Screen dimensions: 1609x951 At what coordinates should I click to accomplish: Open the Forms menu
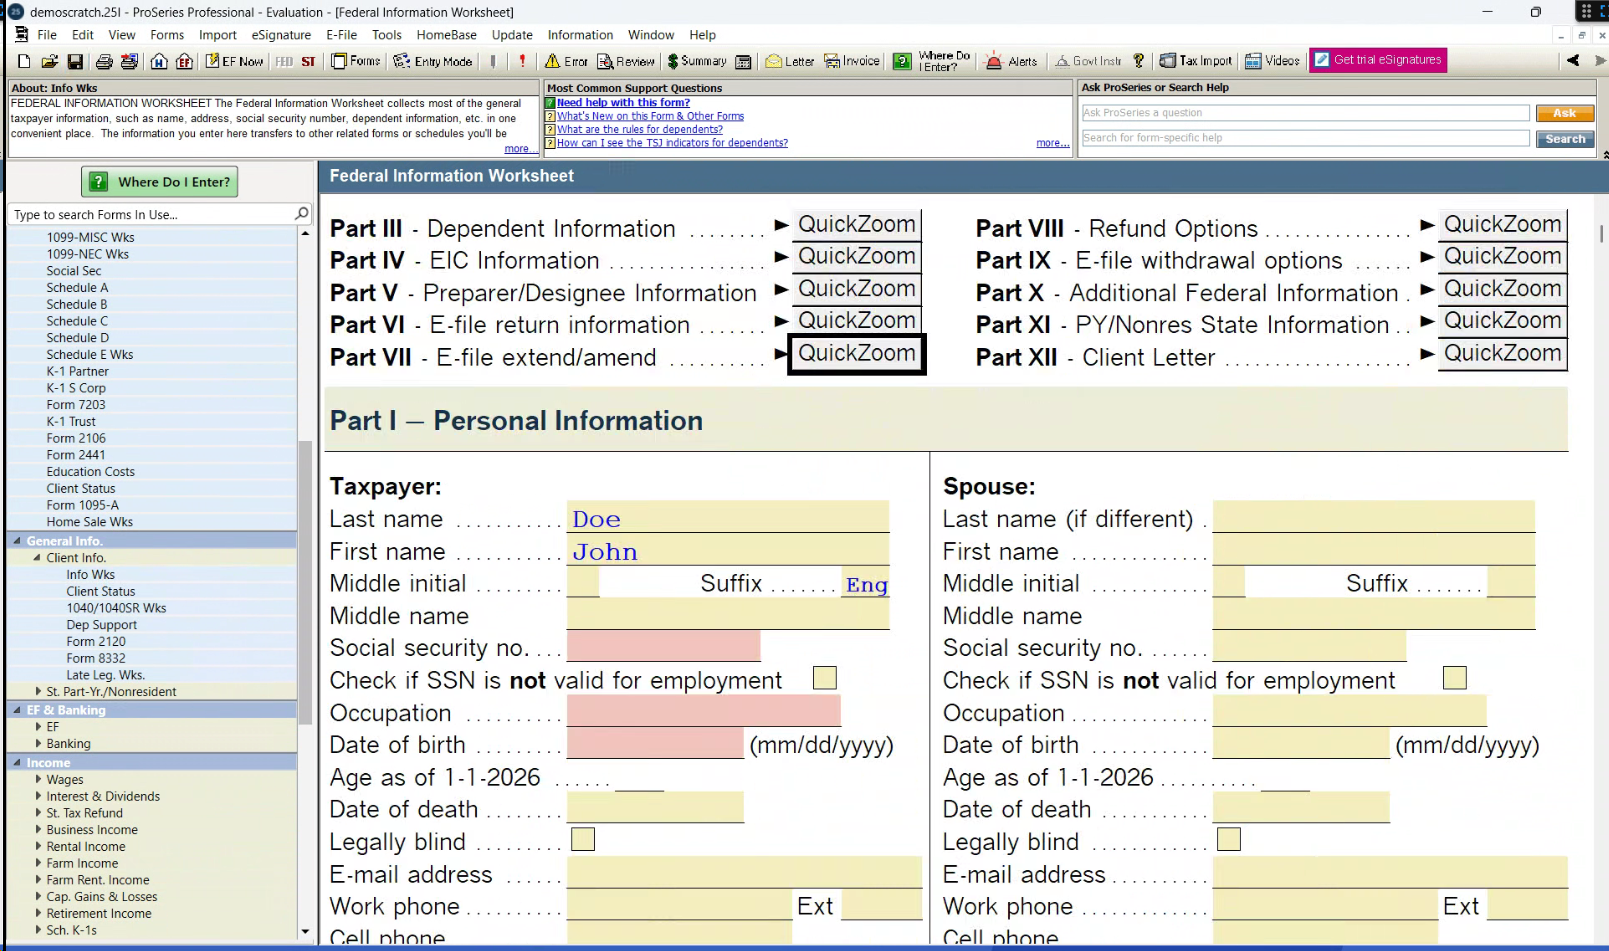point(167,35)
